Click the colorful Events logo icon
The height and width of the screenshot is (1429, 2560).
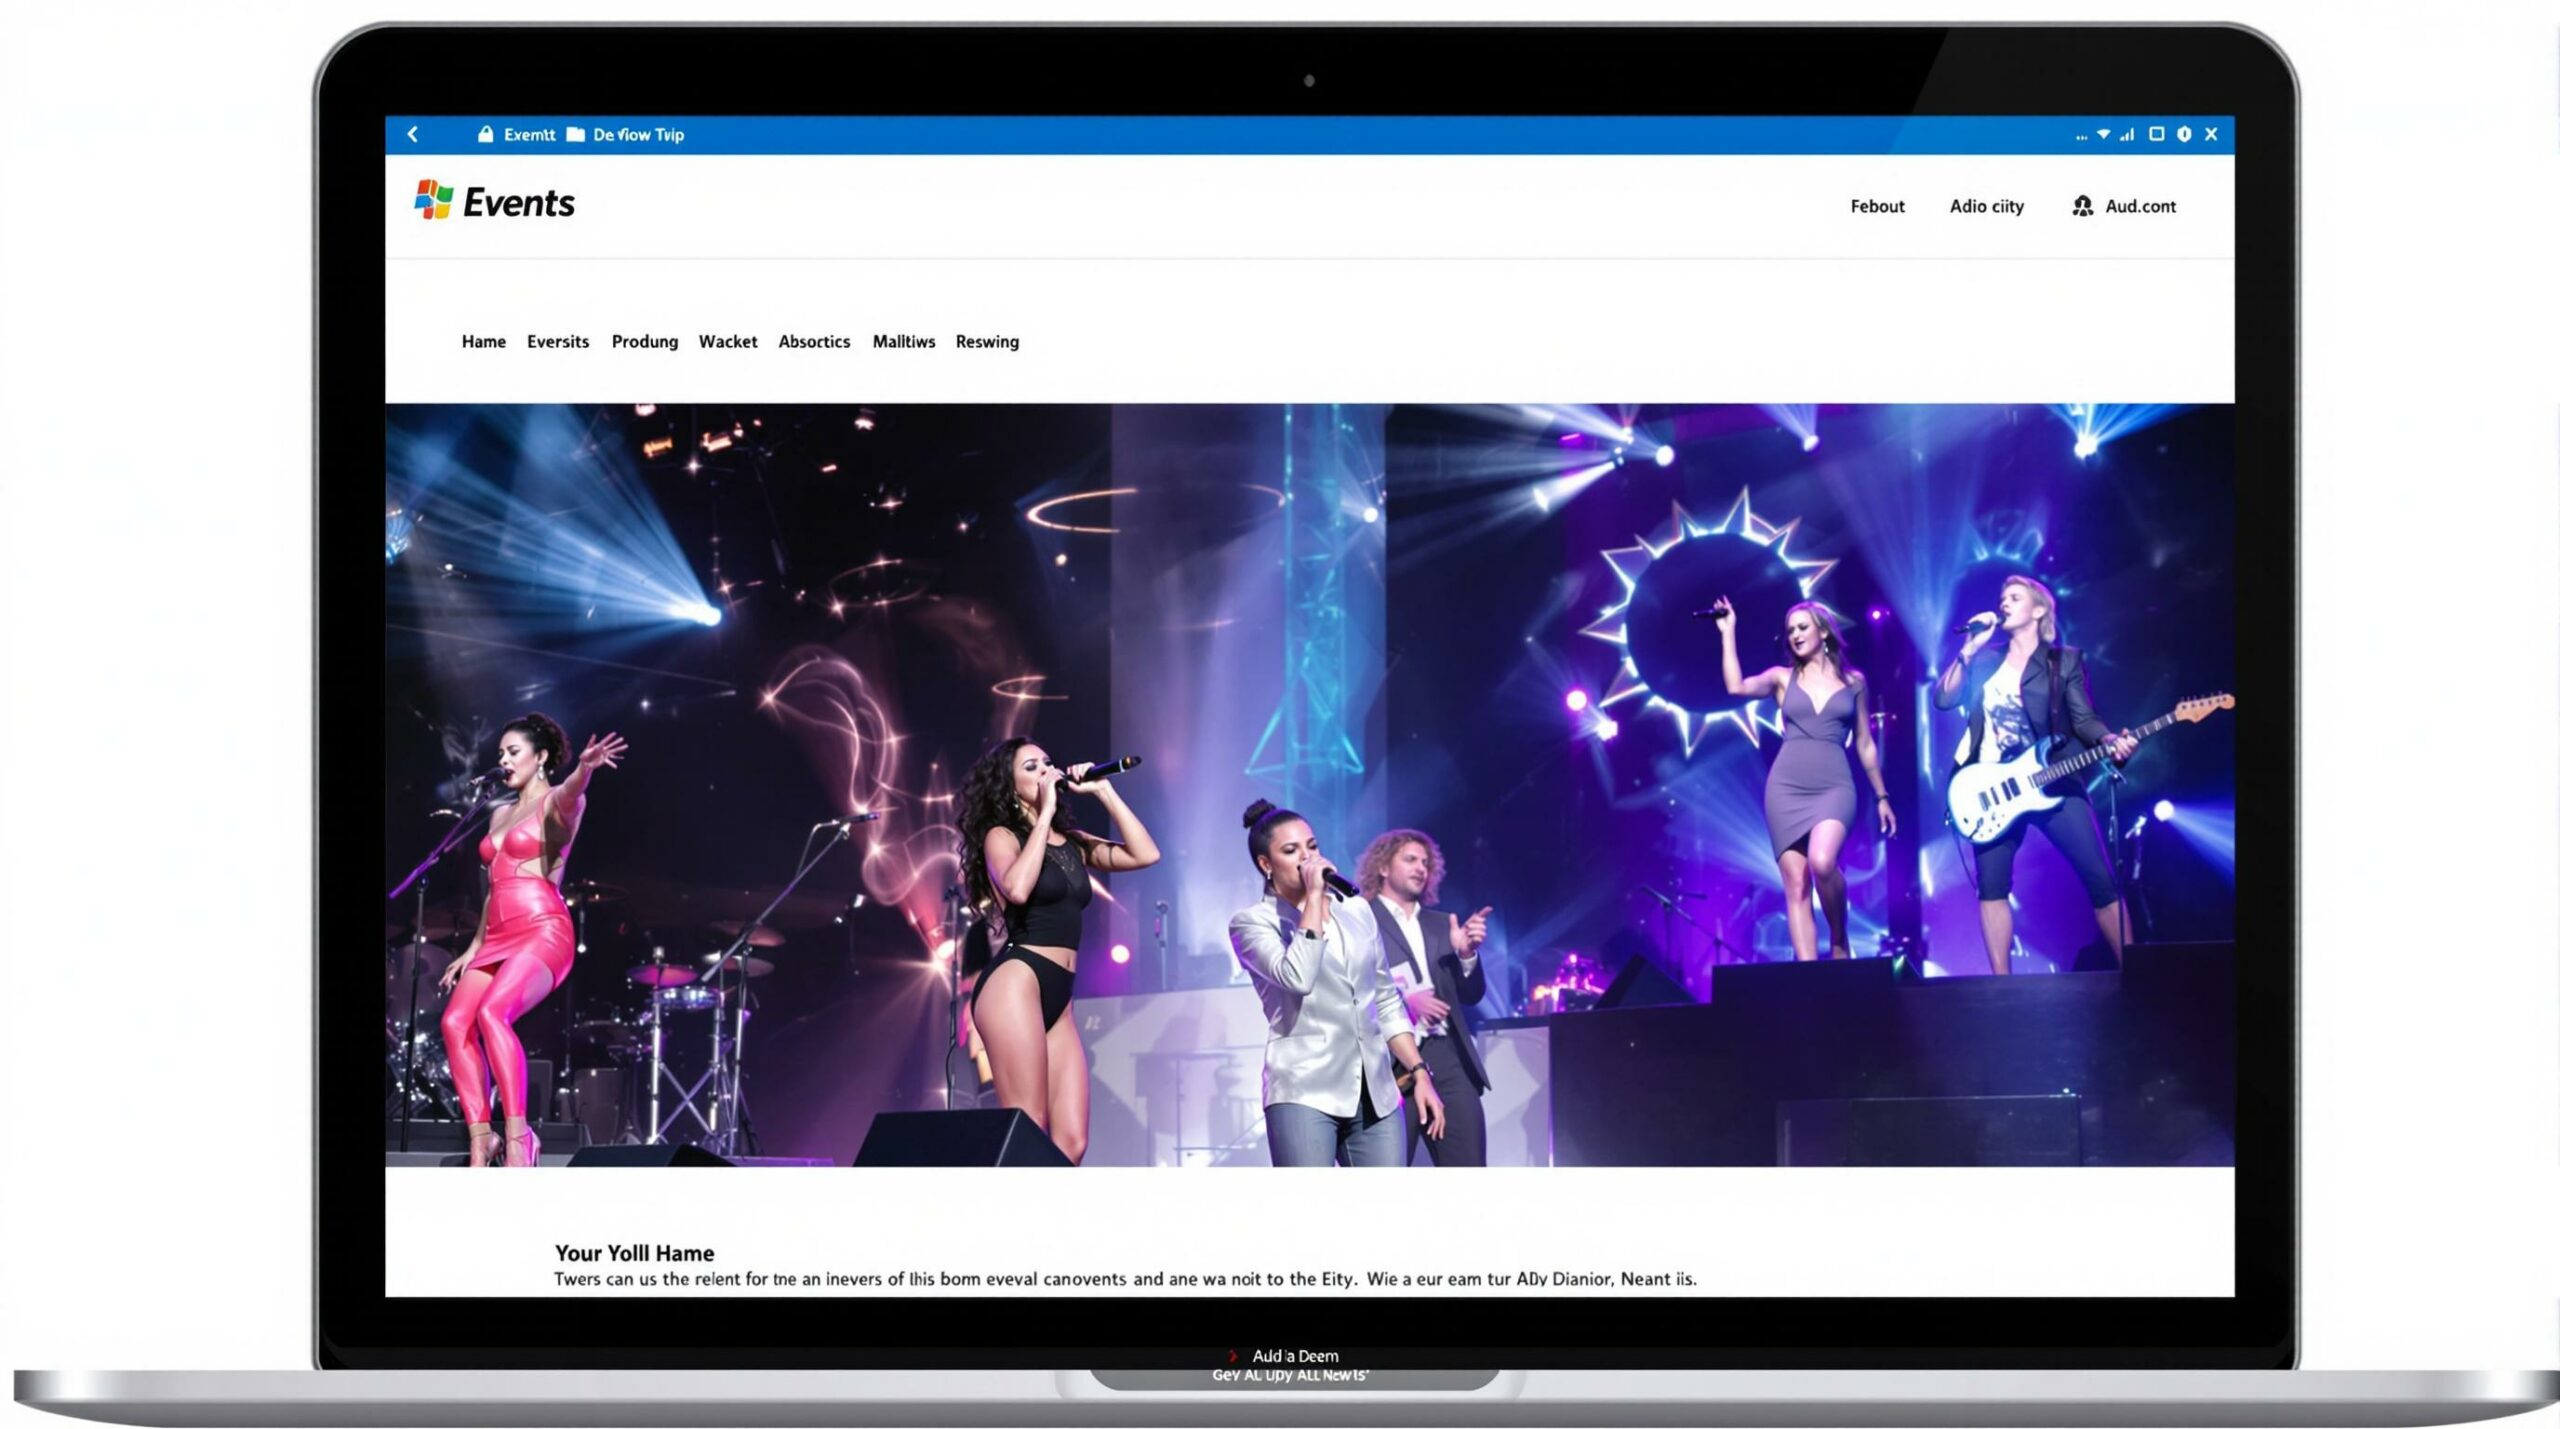[434, 199]
